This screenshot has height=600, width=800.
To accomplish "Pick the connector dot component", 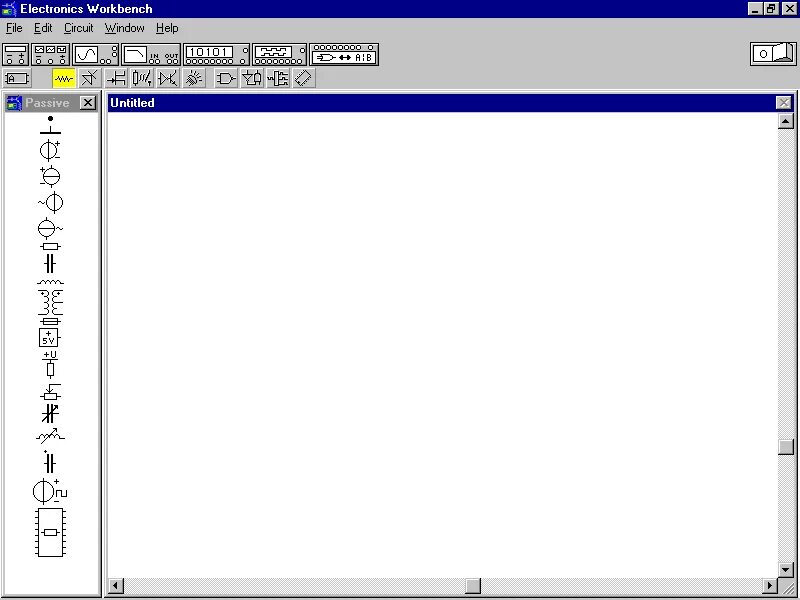I will click(x=50, y=118).
